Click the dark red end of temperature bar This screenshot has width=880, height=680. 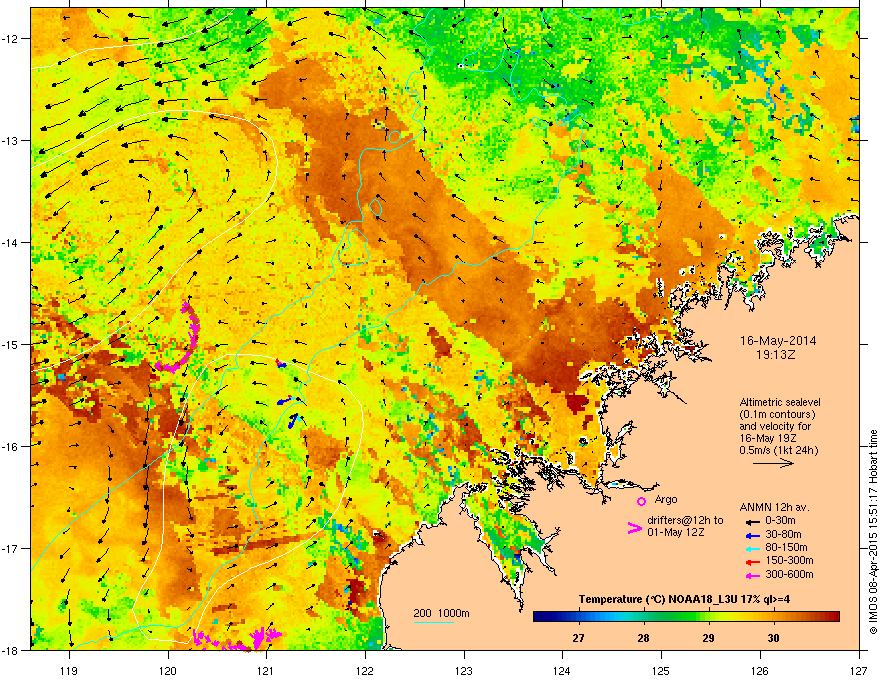click(x=834, y=617)
